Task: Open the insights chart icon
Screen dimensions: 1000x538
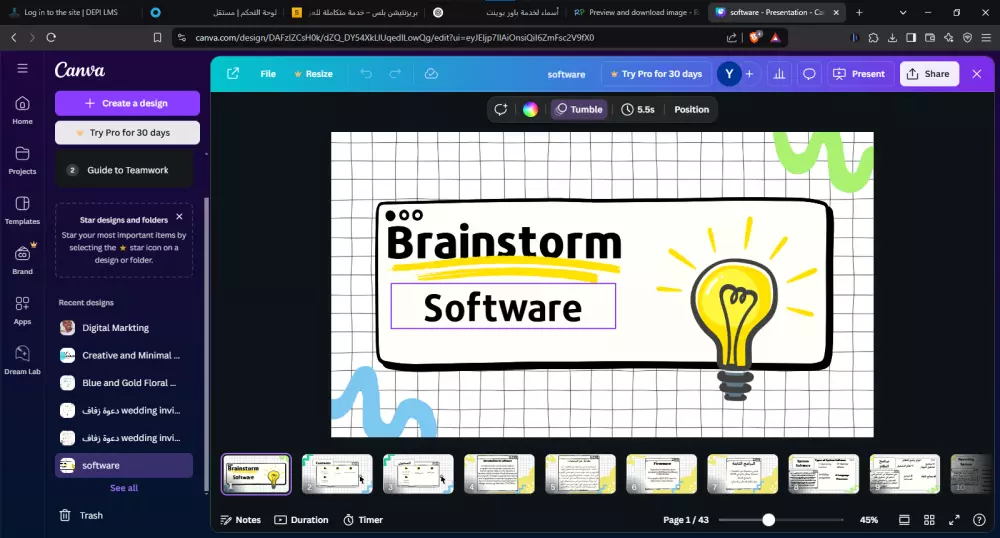Action: (779, 74)
